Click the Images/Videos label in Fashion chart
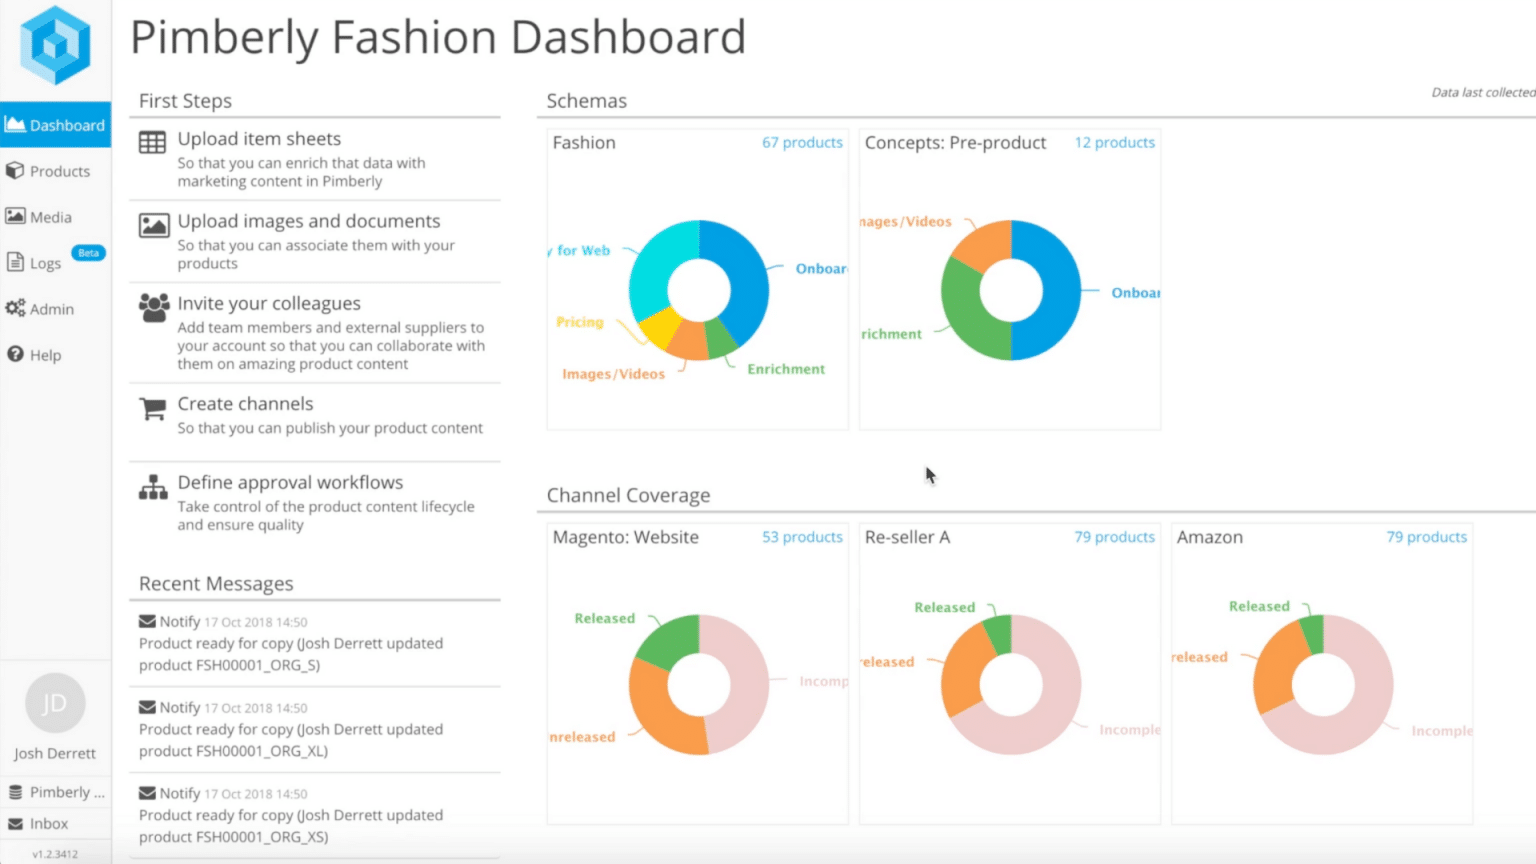 613,374
